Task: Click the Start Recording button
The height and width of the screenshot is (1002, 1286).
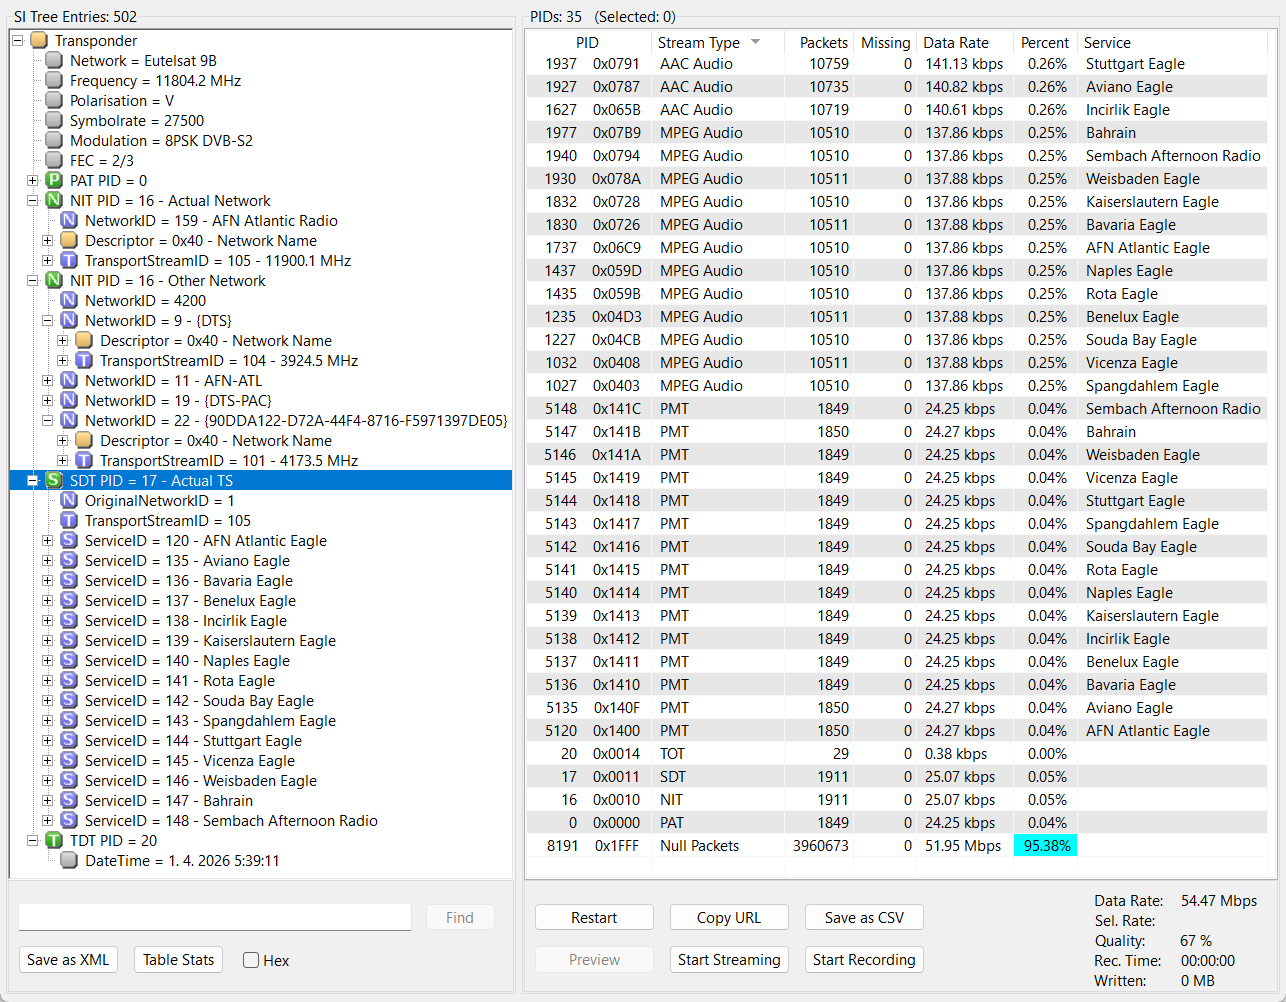Action: (x=864, y=960)
